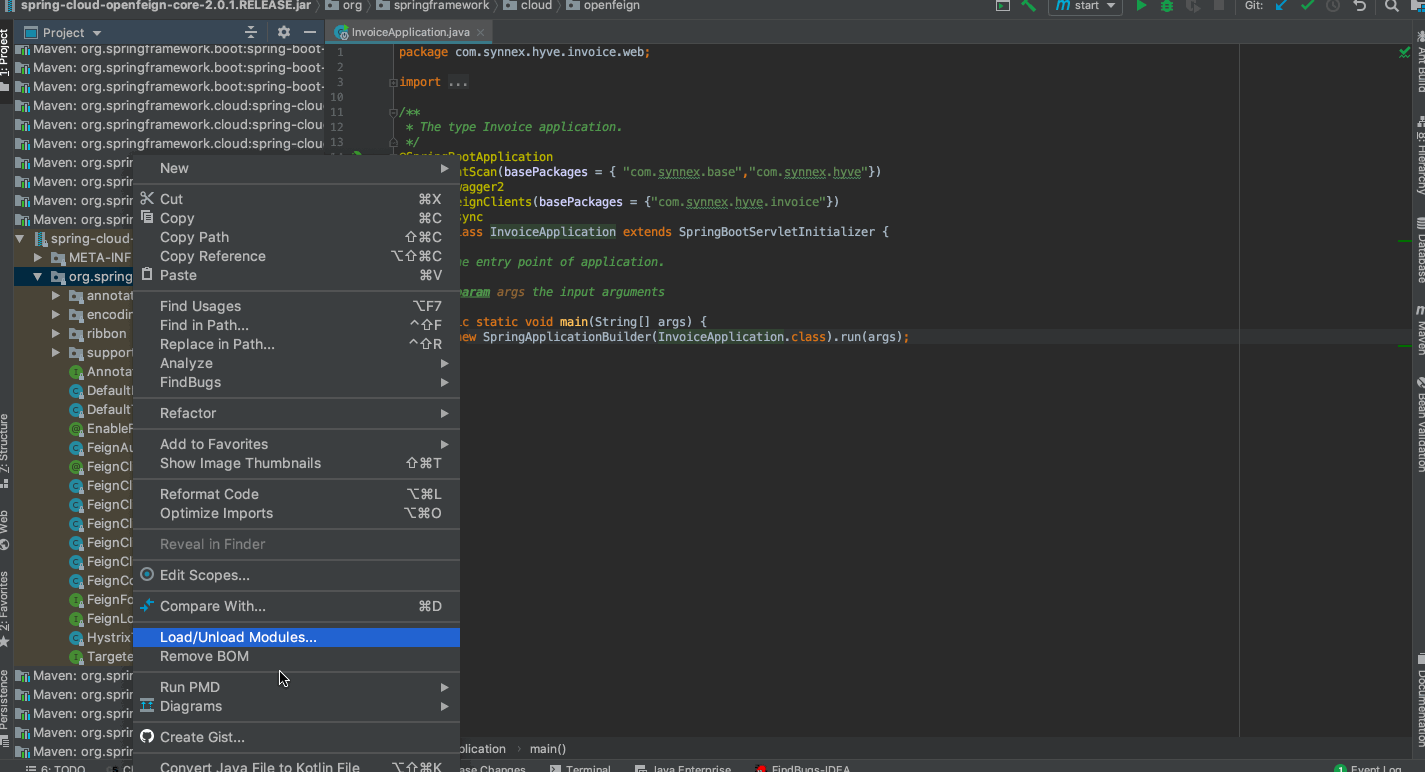Click the Cut scissors icon in the context menu
1425x772 pixels.
click(147, 199)
